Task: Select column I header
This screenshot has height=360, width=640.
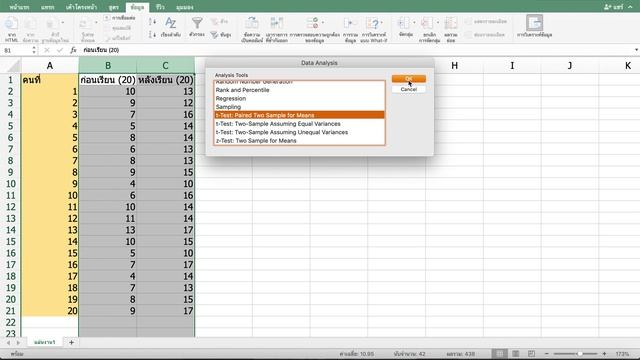Action: [512, 65]
